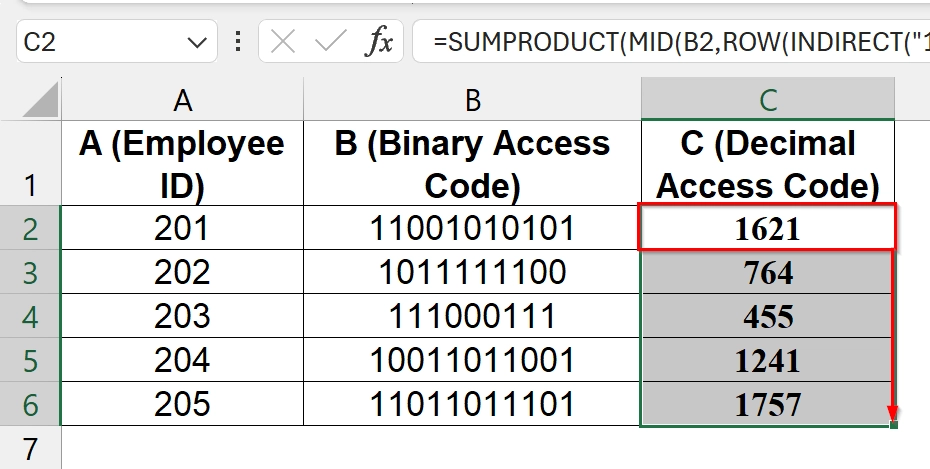
Task: Select binary code cell 1011111100
Action: (x=472, y=272)
